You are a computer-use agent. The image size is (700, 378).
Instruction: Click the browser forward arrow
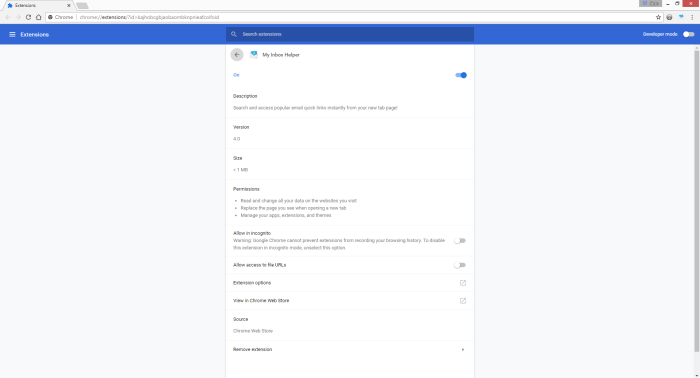click(x=18, y=17)
